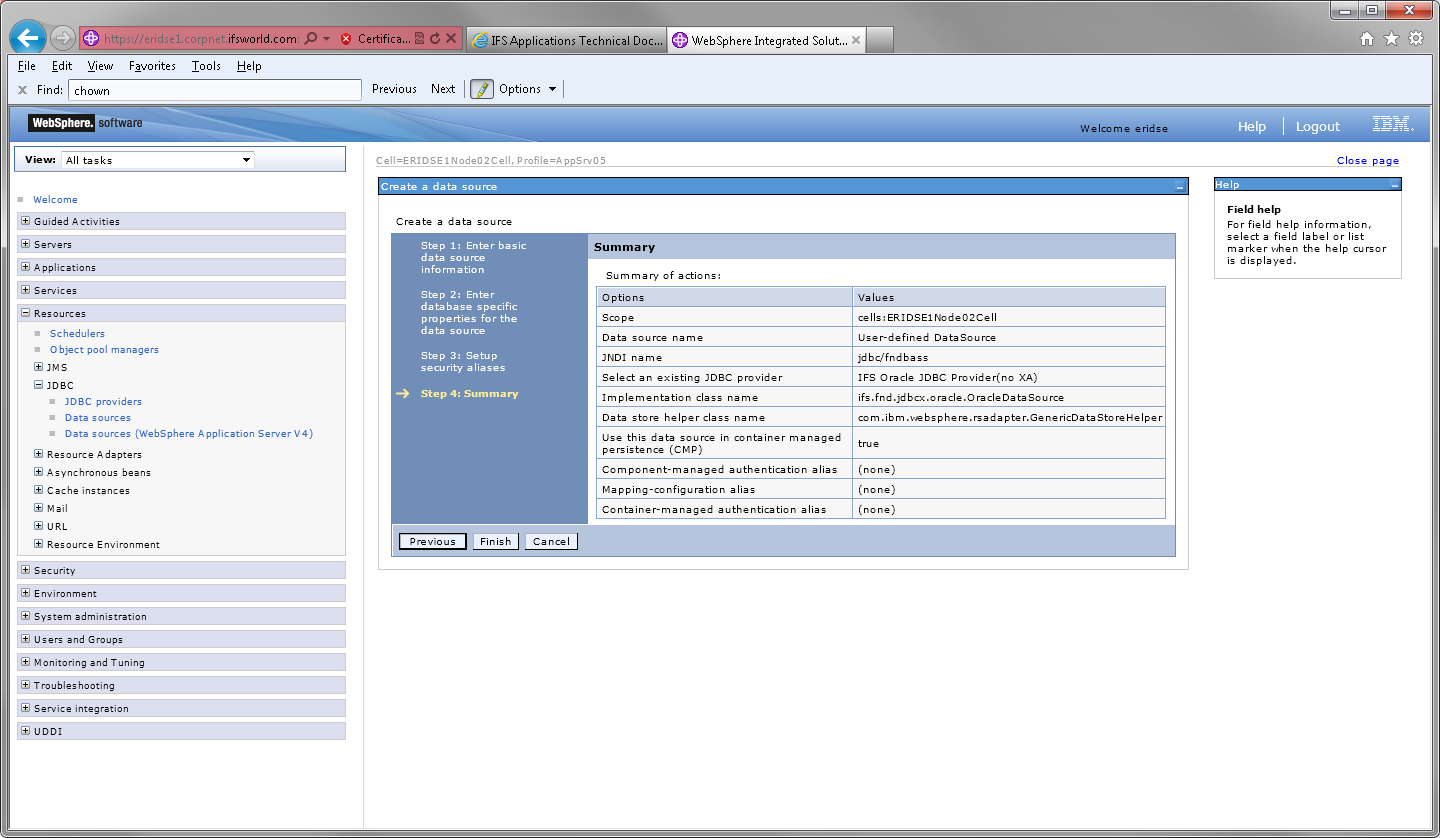This screenshot has height=838, width=1440.
Task: Click the Help link in header
Action: (1252, 126)
